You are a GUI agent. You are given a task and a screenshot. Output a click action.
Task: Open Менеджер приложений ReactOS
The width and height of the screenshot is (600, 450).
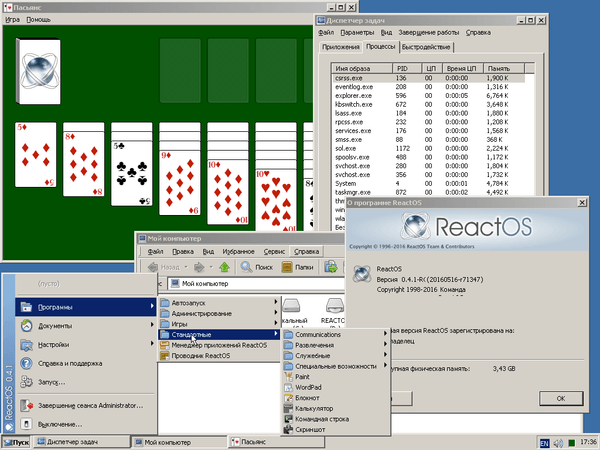pos(219,345)
